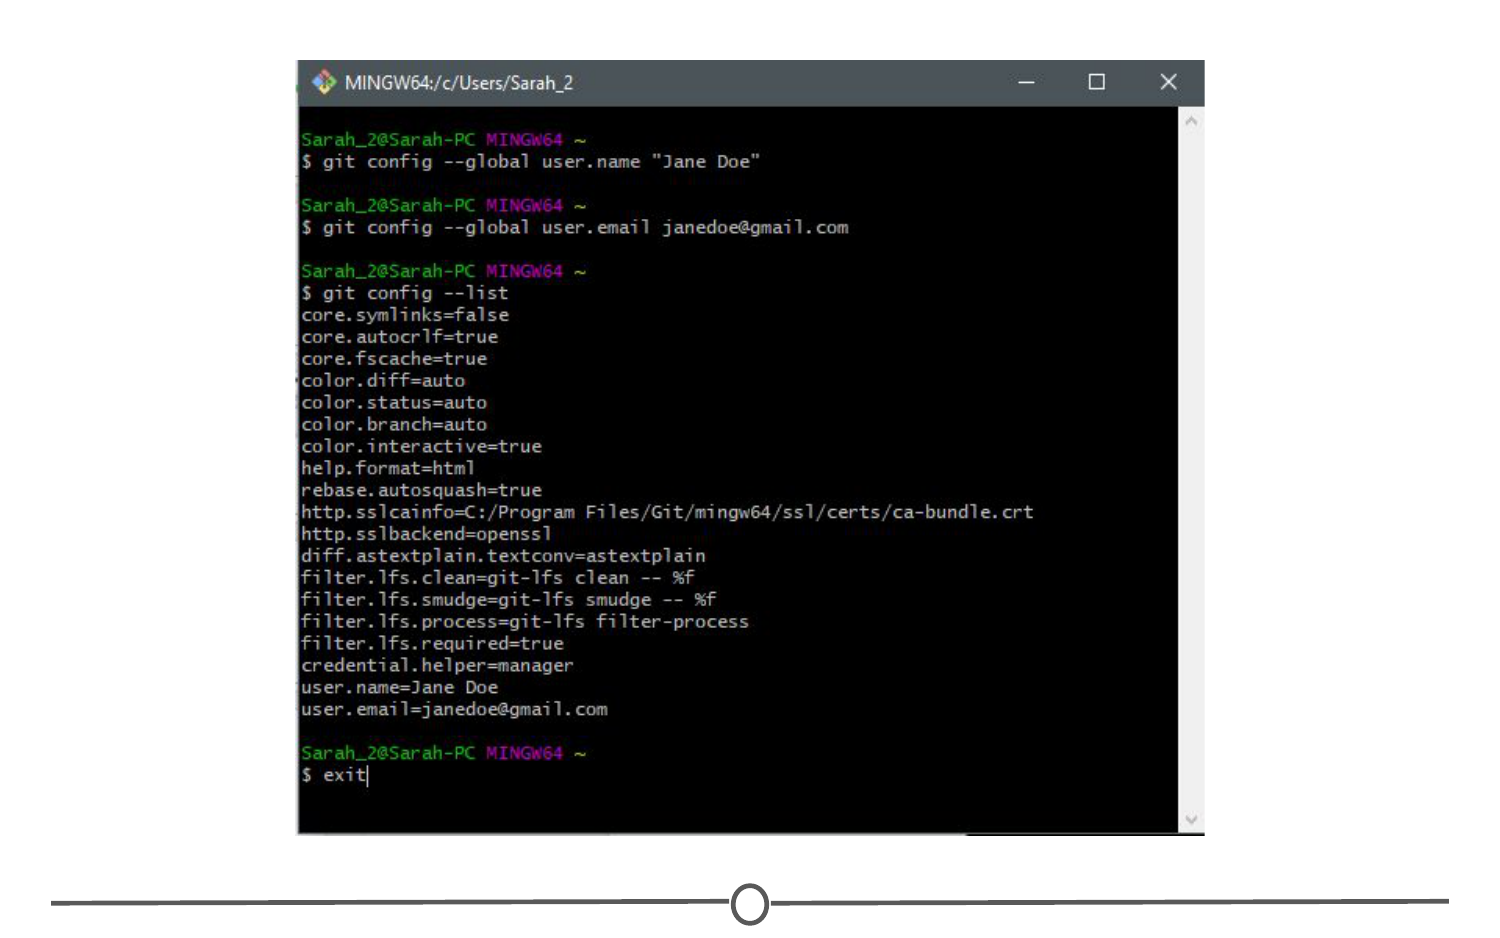Click the http.sslcainfo ca-bundle.crt path line
Screen dimensions: 1500x938
click(667, 512)
